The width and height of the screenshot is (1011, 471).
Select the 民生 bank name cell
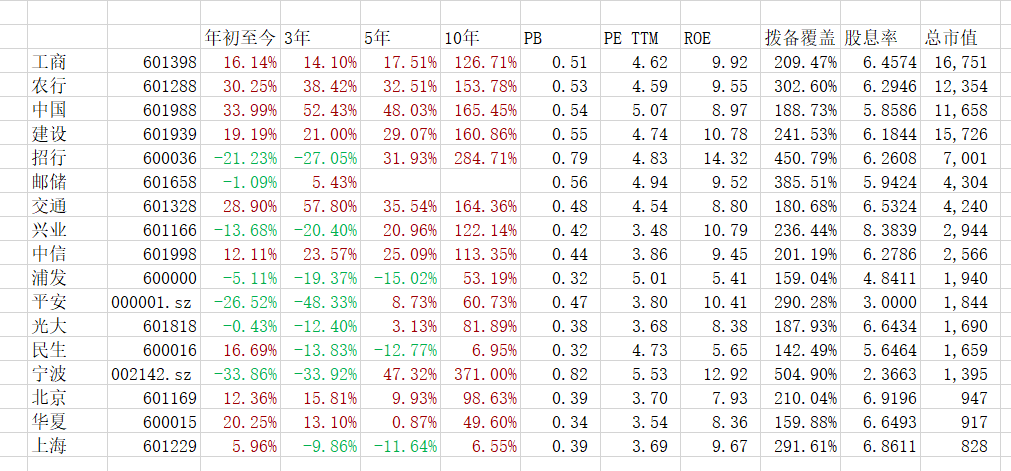click(x=50, y=350)
